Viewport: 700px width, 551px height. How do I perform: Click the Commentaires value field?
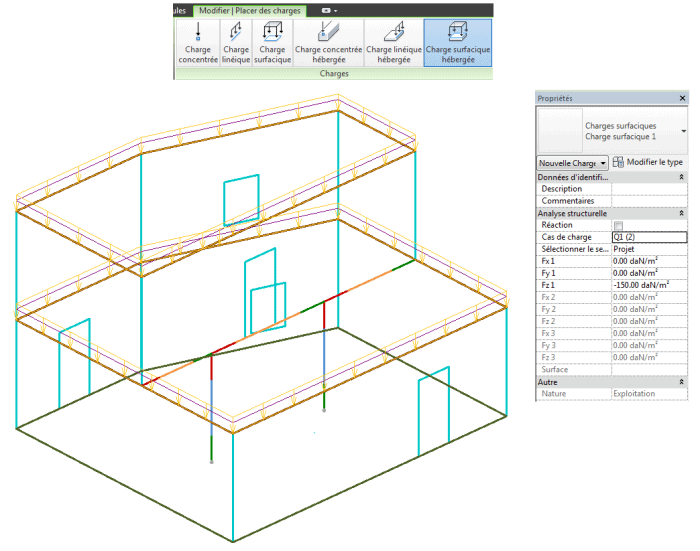pos(648,201)
